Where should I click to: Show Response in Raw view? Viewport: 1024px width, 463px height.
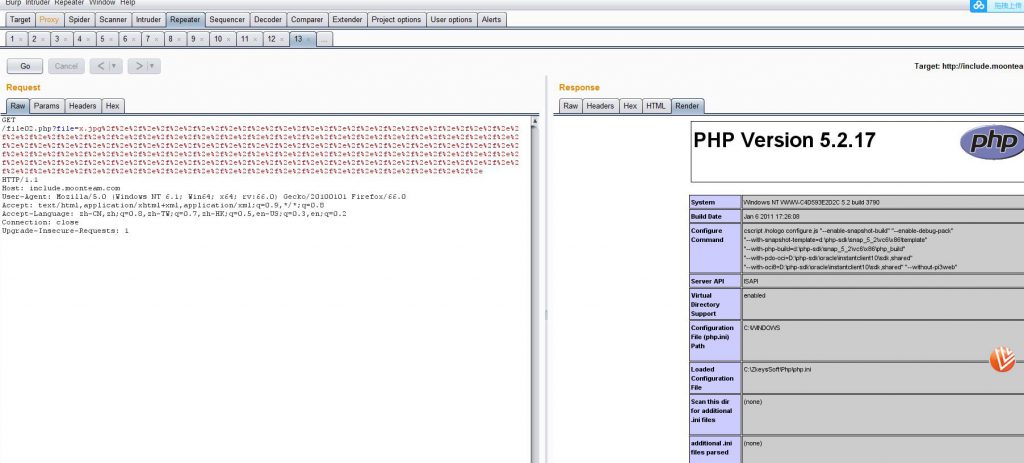(x=570, y=106)
